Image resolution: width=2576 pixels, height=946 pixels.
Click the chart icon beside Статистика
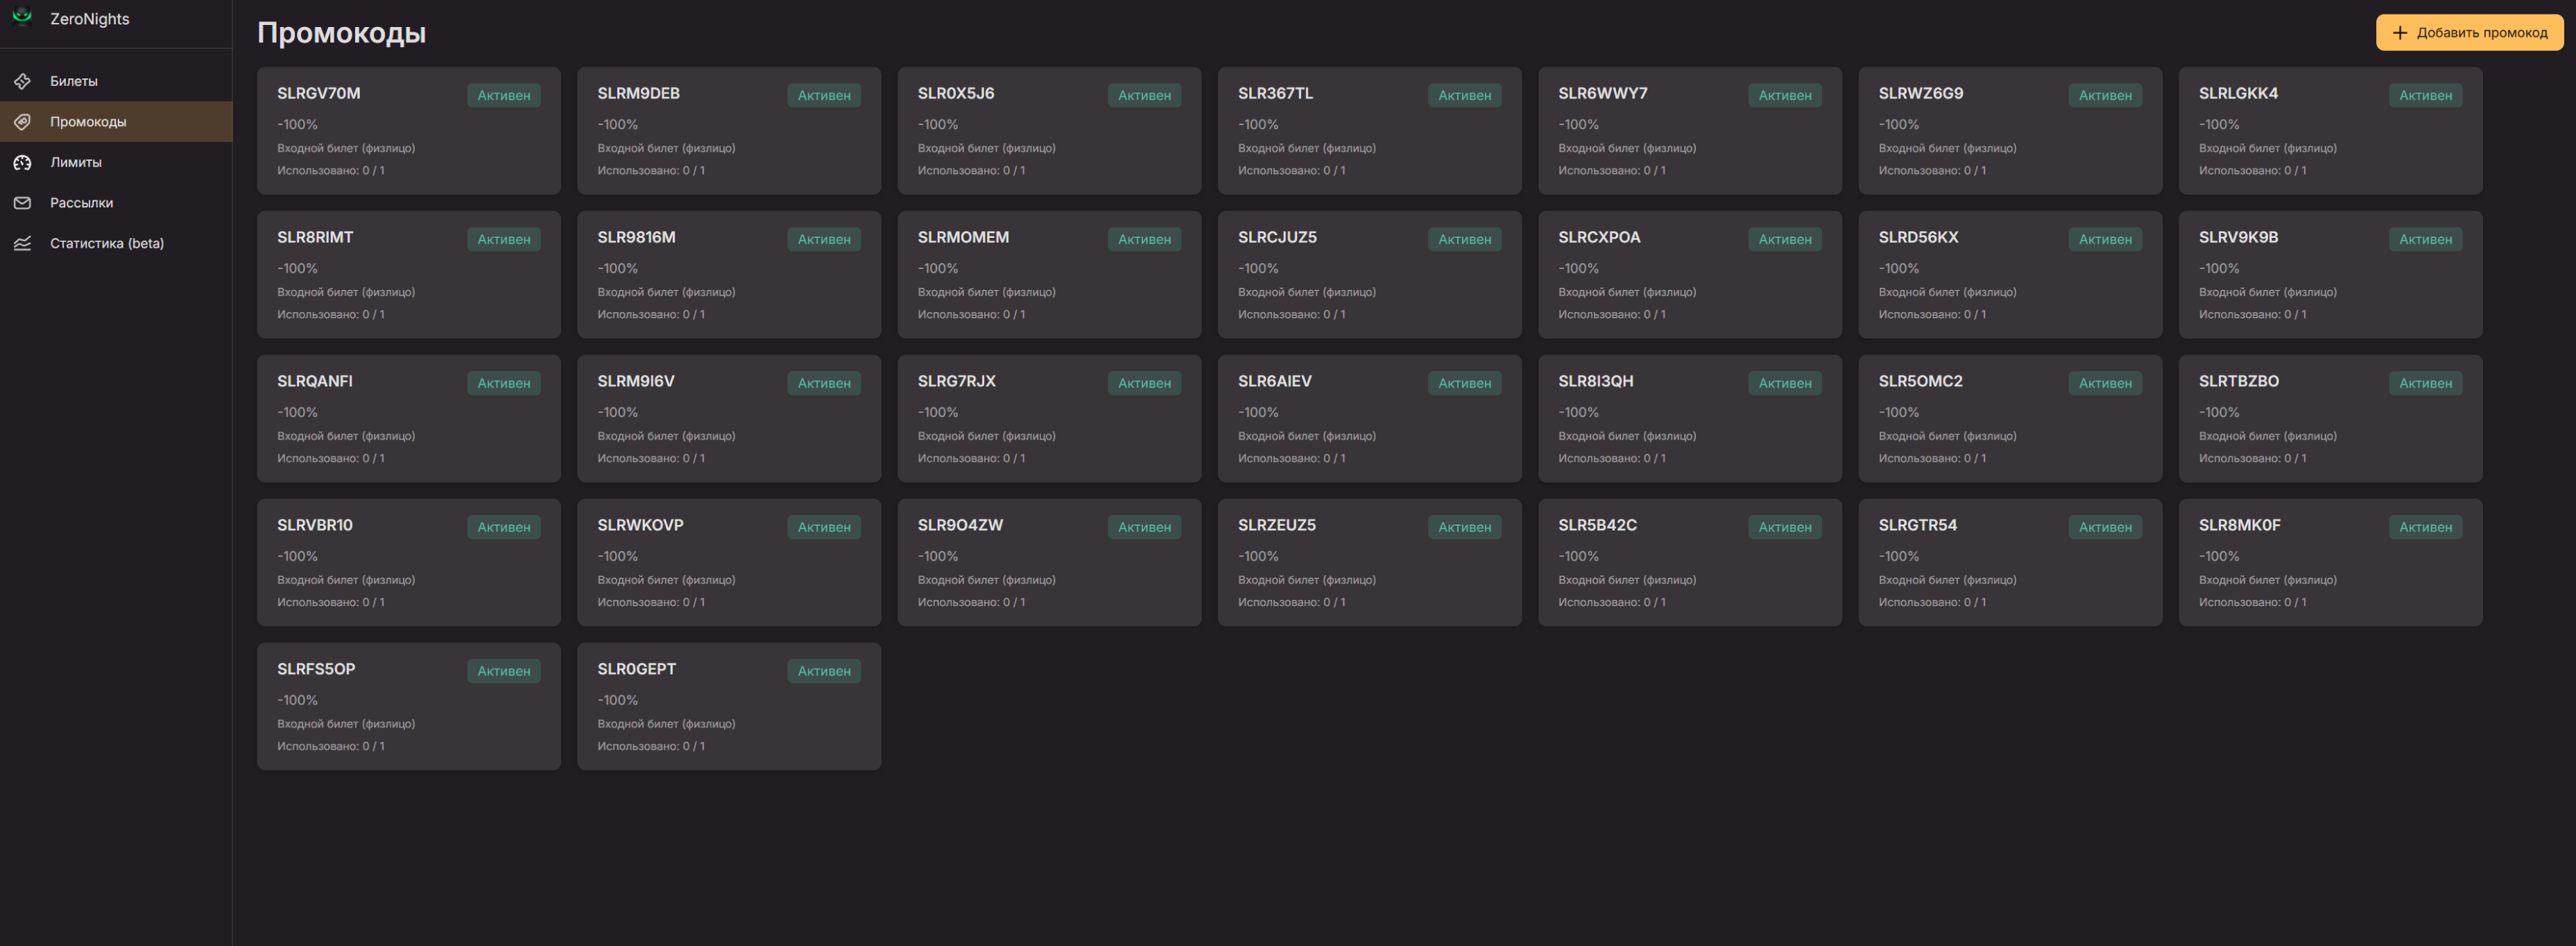point(22,243)
